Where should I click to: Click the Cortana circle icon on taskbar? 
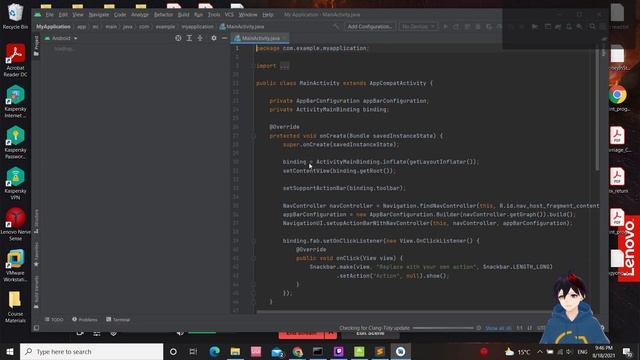coord(173,351)
